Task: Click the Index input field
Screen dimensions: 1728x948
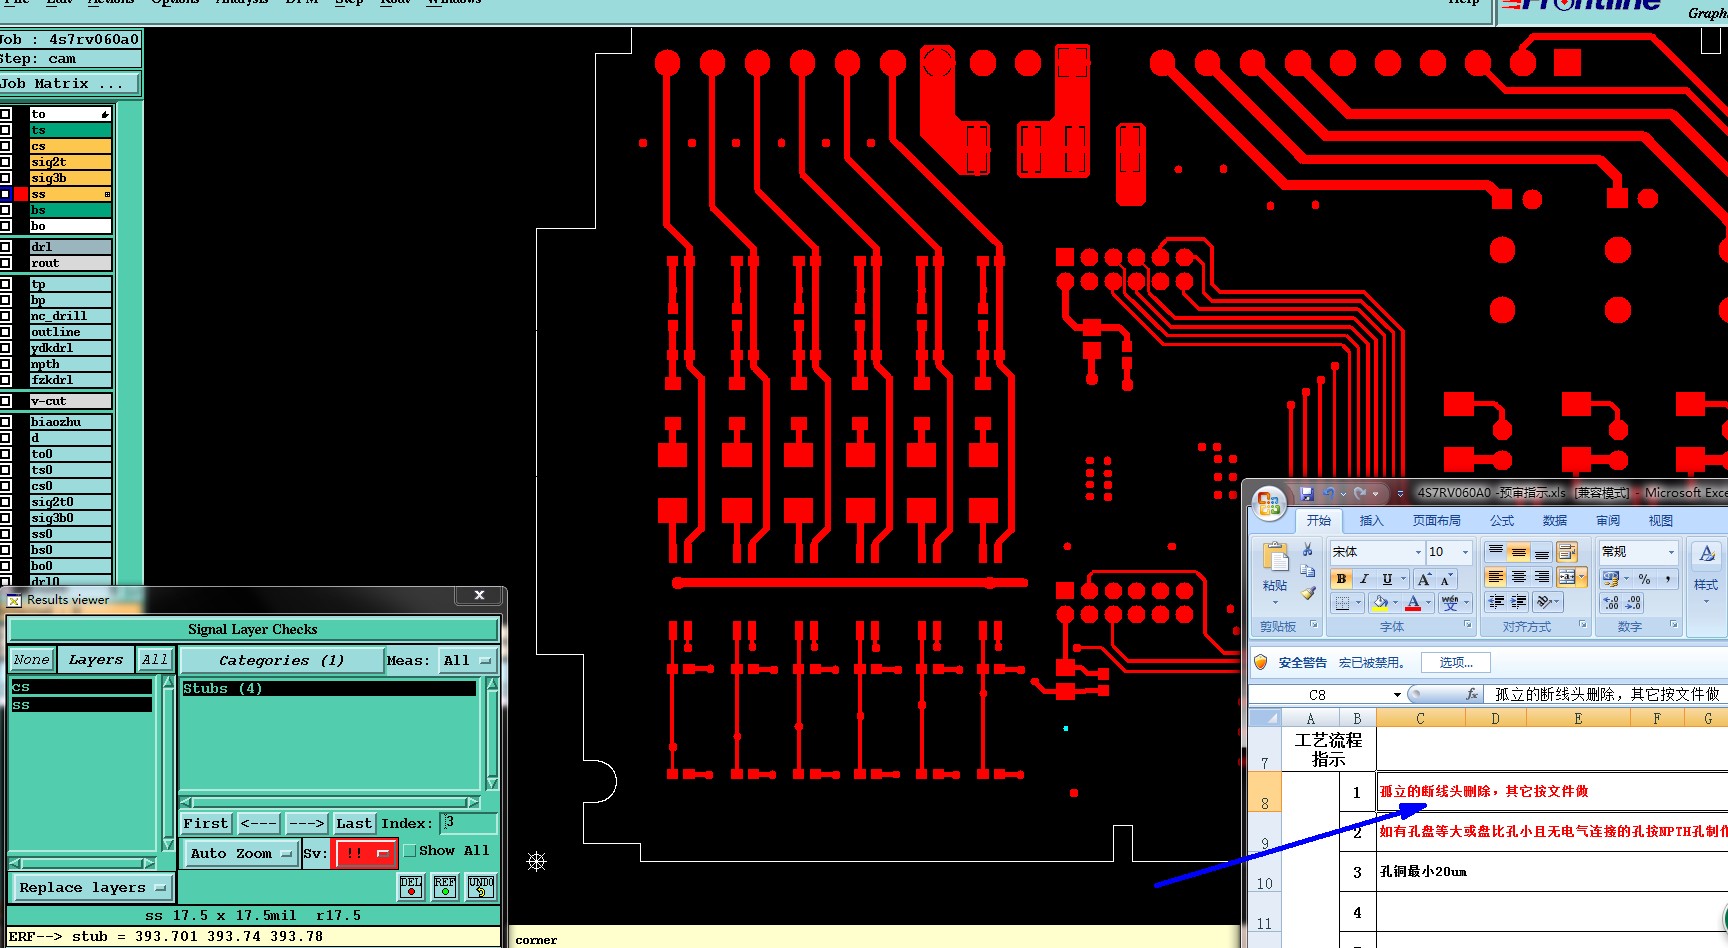Action: click(x=469, y=823)
